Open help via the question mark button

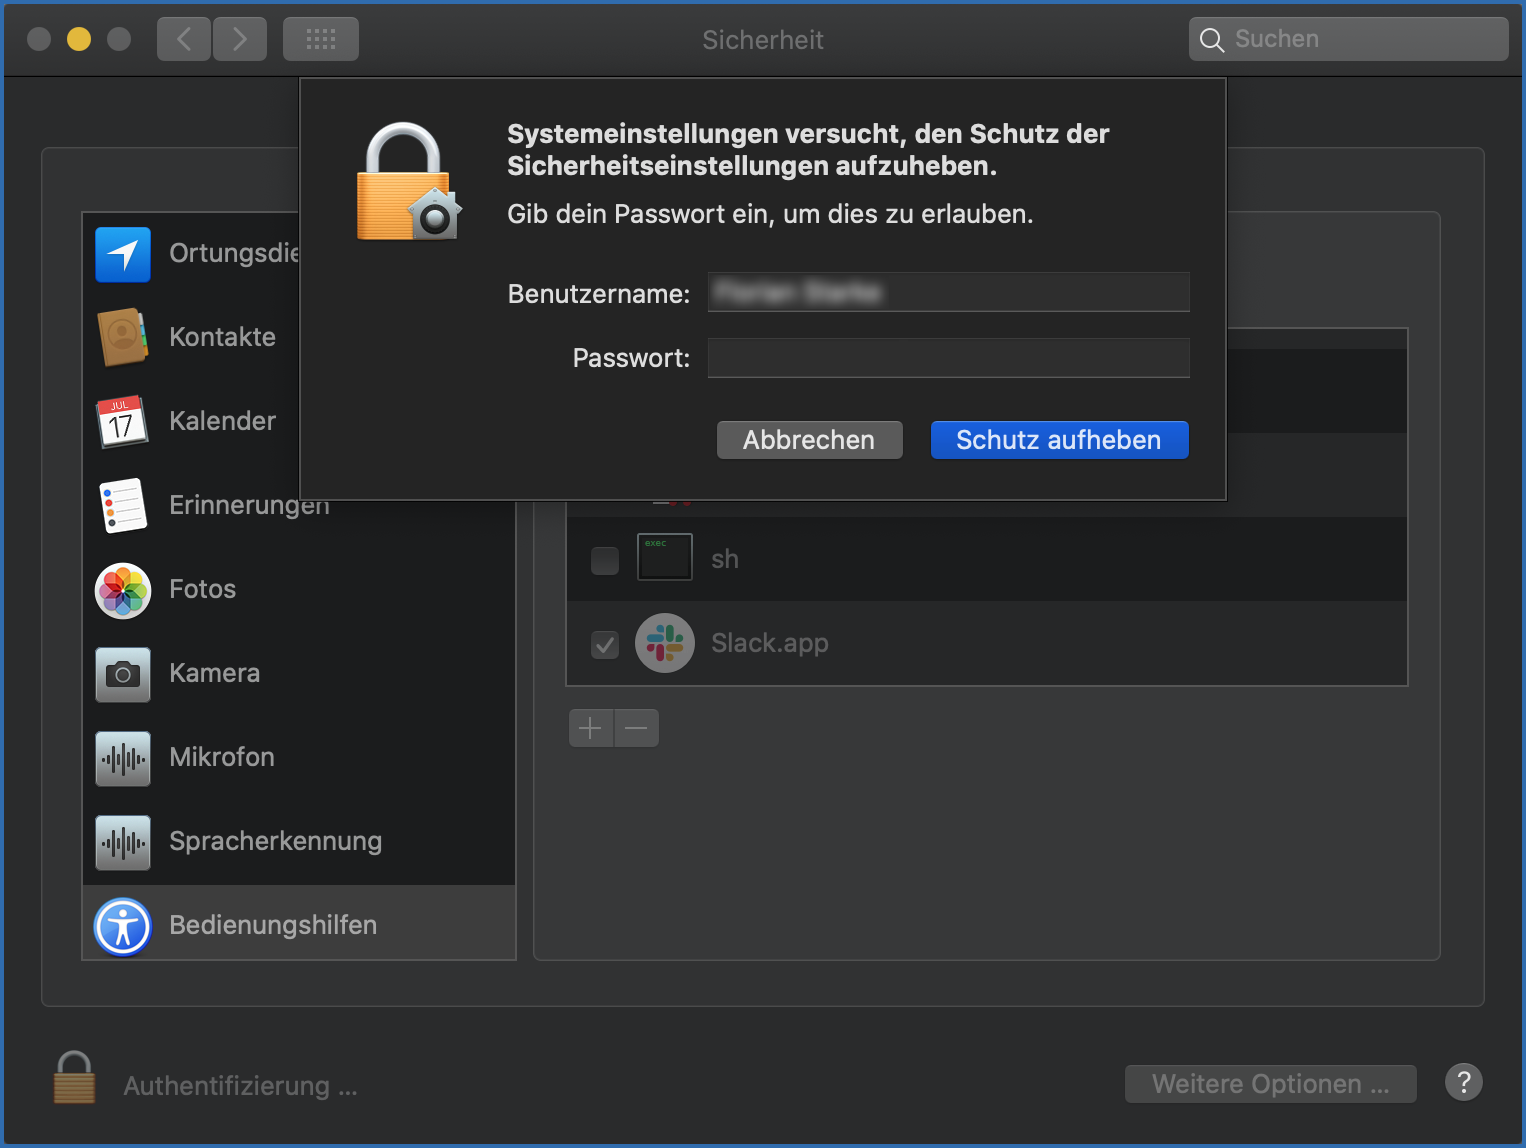(1463, 1082)
